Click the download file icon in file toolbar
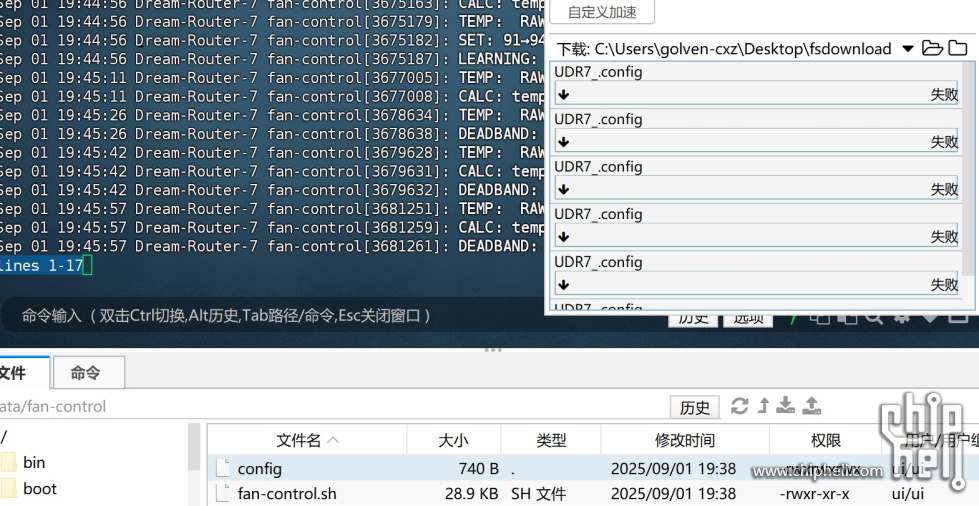The image size is (979, 506). [x=785, y=406]
